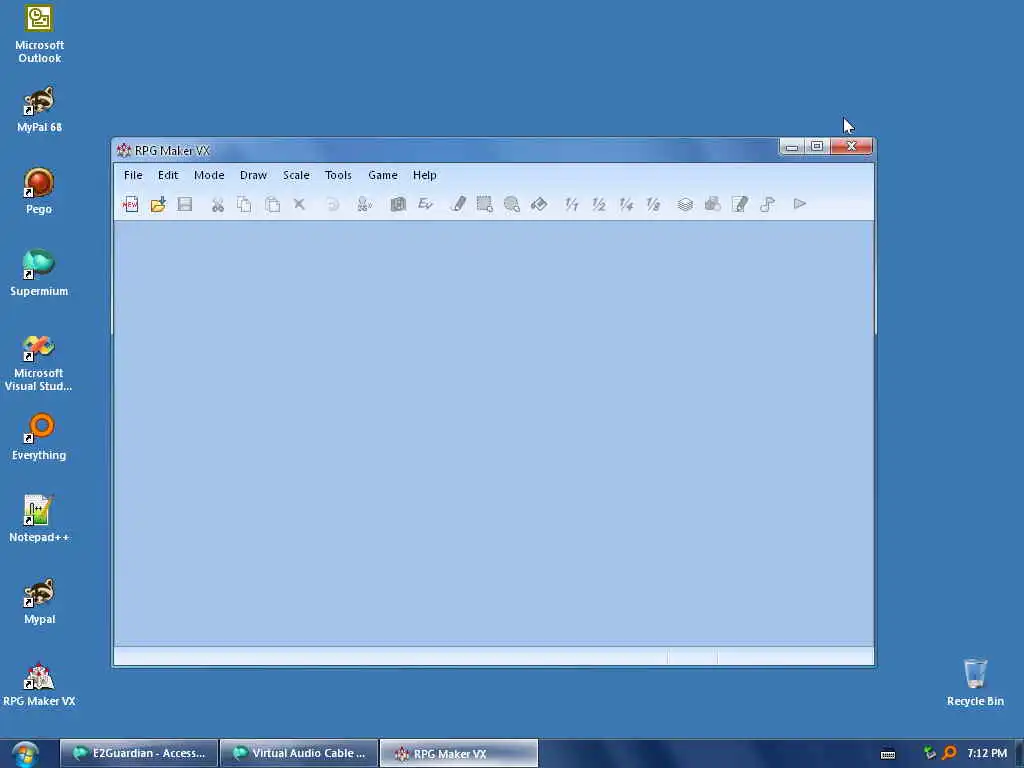Click the RPG Maker VX title bar app icon
Screen dimensions: 1024x768
[x=124, y=150]
